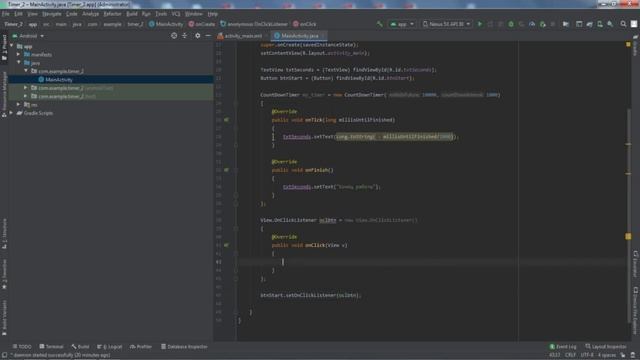Open the File menu
The height and width of the screenshot is (360, 640).
[x=6, y=14]
